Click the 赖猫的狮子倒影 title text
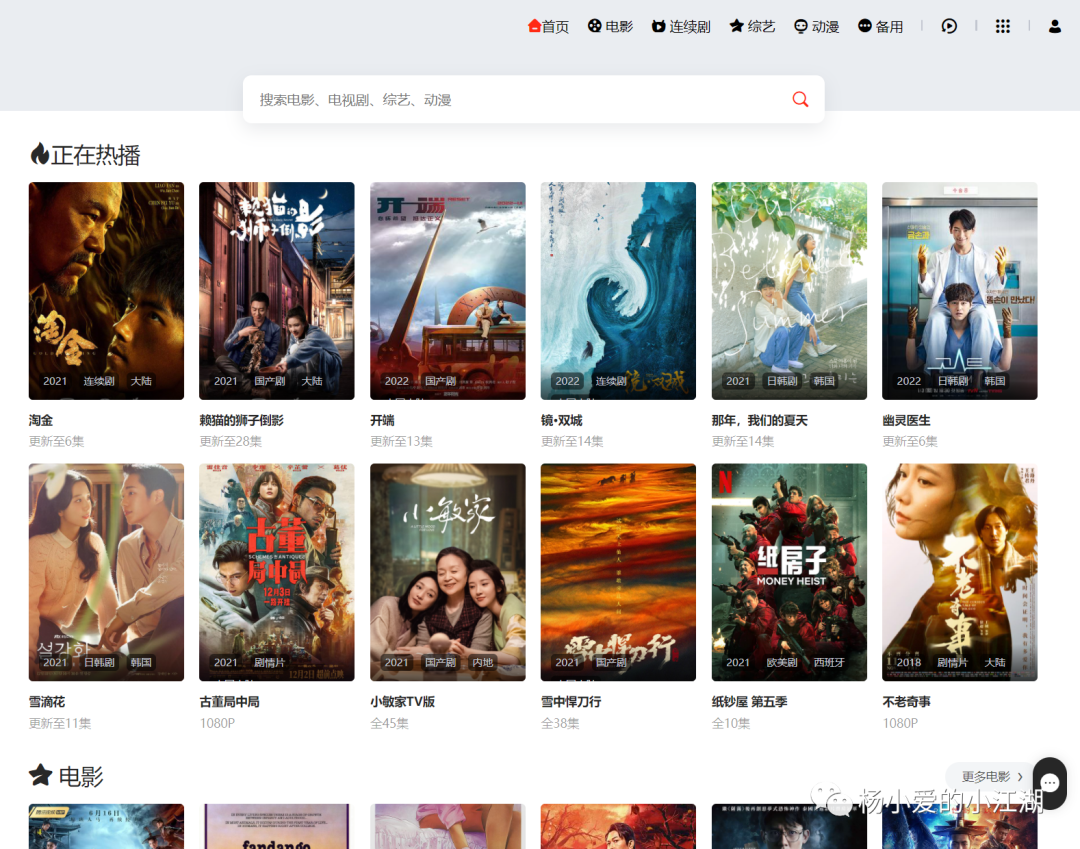Screen dimensions: 1080x849 [241, 420]
